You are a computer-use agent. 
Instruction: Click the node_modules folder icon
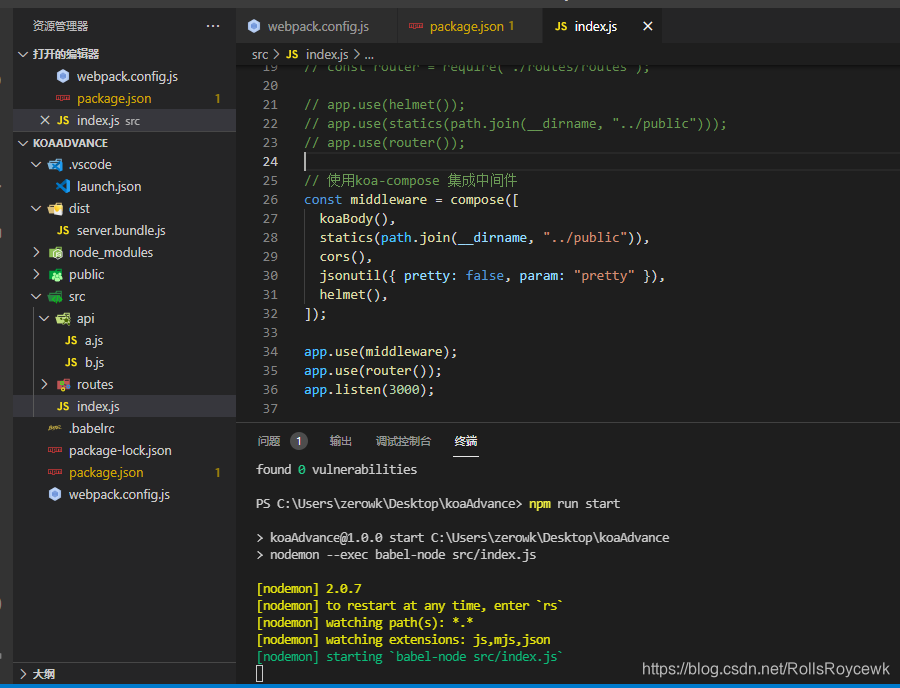click(x=56, y=252)
